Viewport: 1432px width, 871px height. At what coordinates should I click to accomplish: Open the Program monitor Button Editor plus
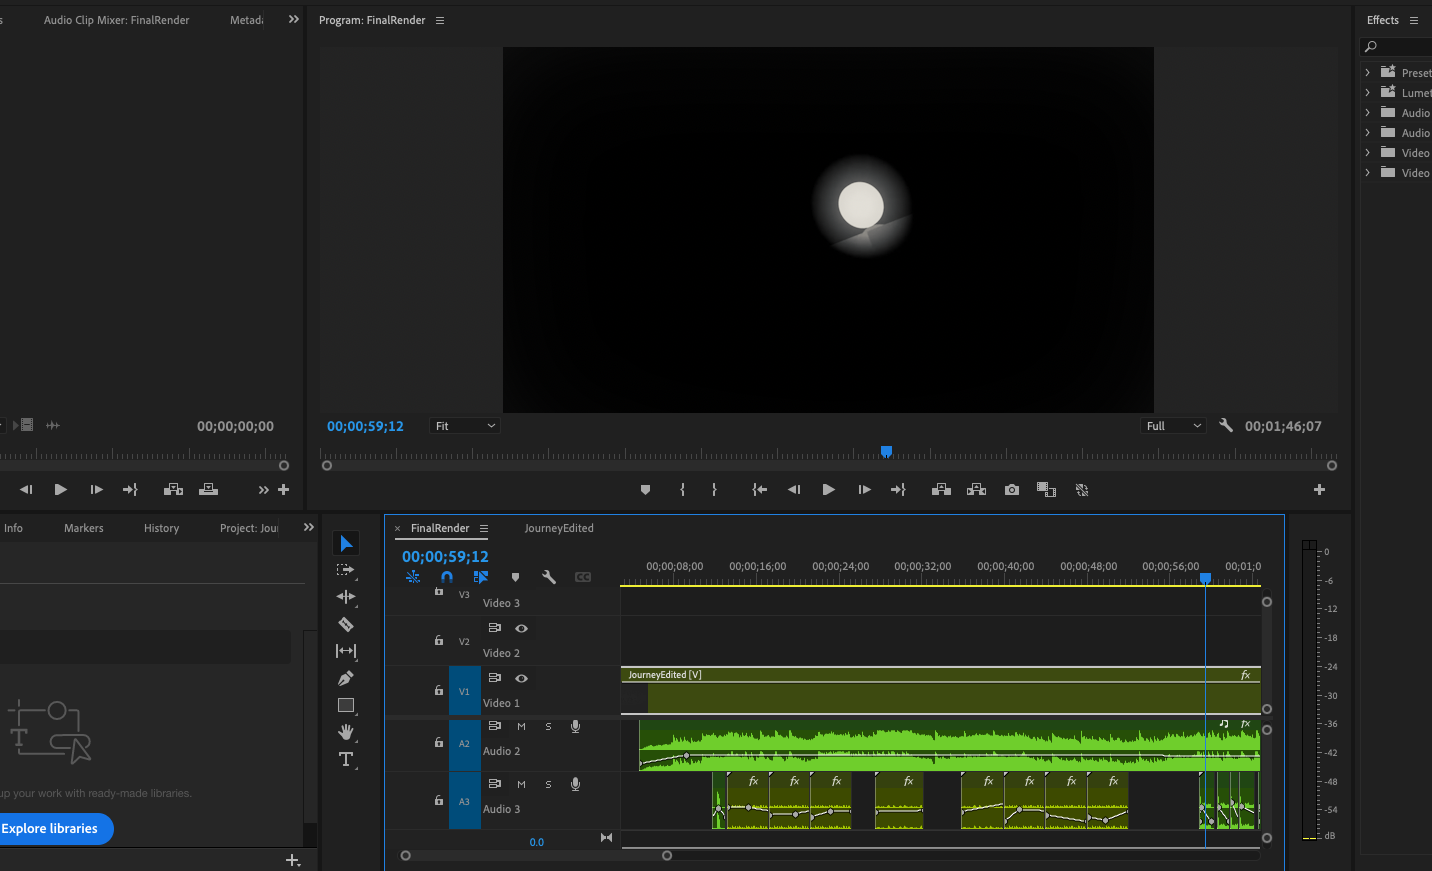1319,490
